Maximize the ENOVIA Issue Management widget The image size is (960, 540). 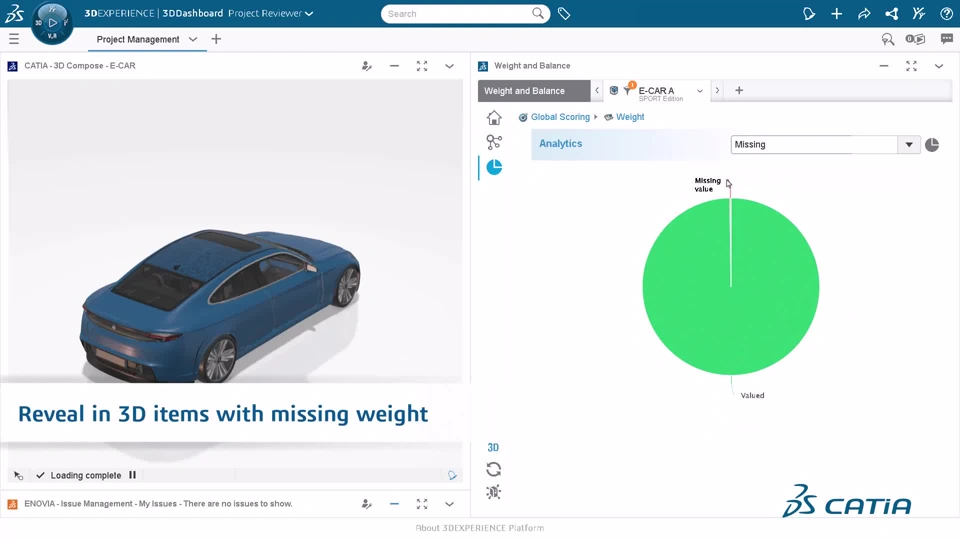(x=422, y=504)
